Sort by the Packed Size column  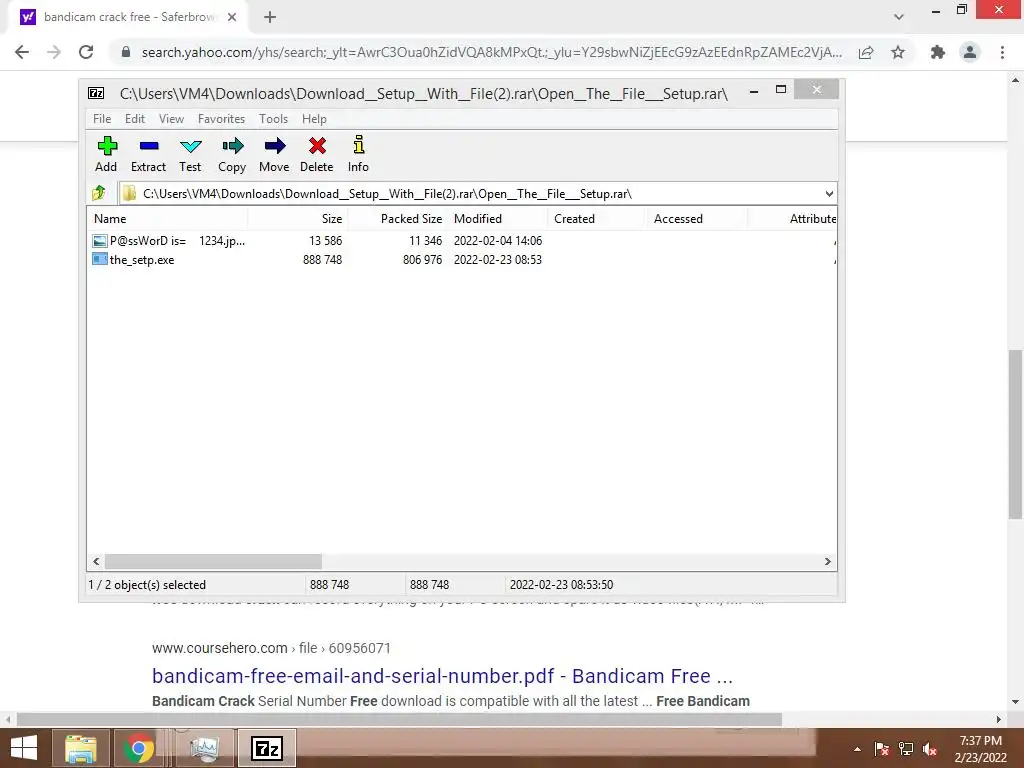[398, 219]
